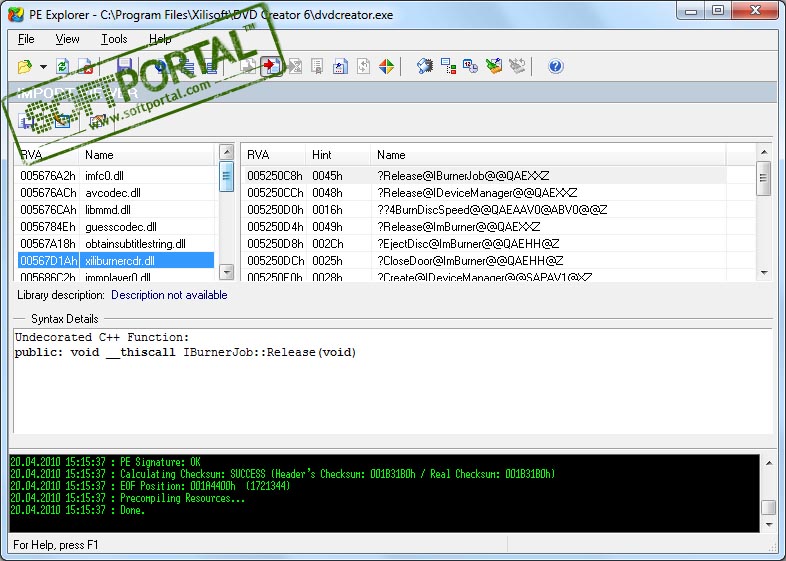Open the certificate document toolbar icon

click(x=317, y=66)
